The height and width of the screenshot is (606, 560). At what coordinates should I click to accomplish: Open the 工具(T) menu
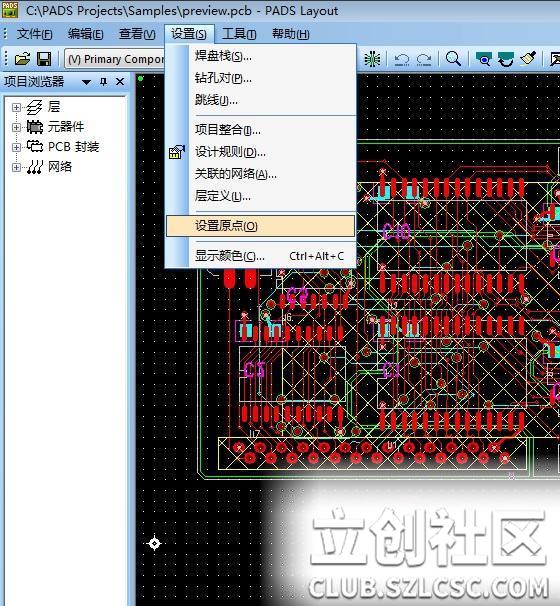[x=239, y=34]
